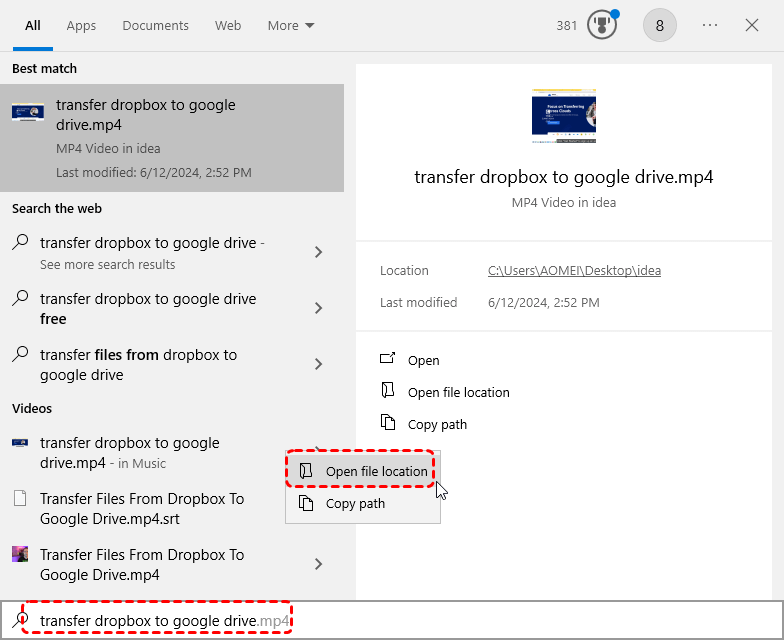Click the context menu's Copy path icon
This screenshot has height=640, width=784.
coord(306,502)
